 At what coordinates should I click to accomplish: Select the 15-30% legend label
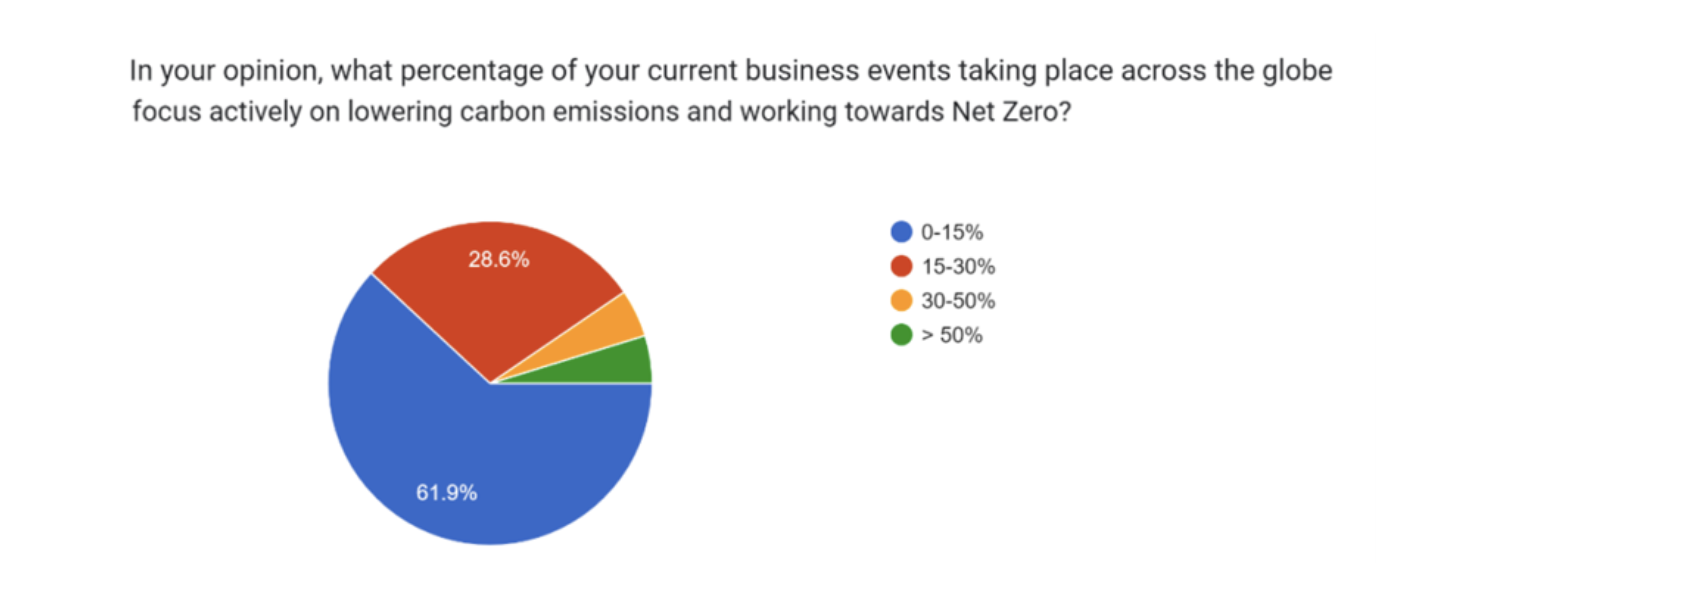click(x=958, y=266)
